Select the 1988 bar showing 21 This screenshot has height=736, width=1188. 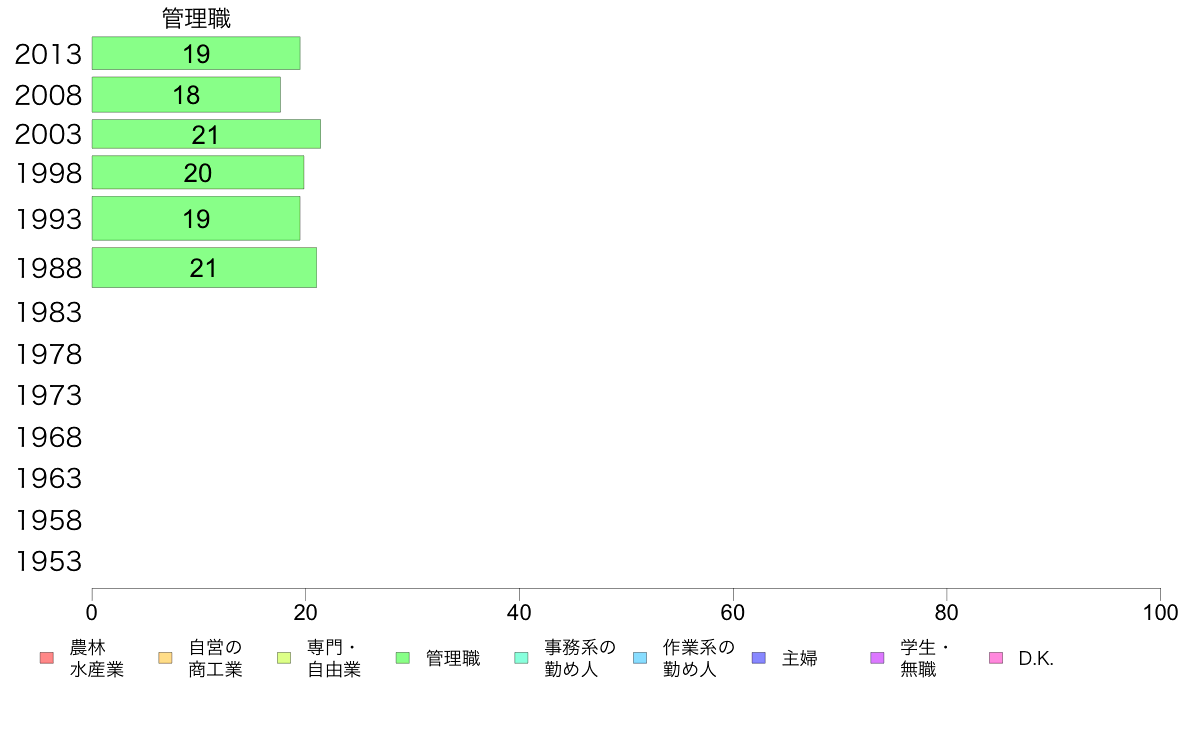205,268
